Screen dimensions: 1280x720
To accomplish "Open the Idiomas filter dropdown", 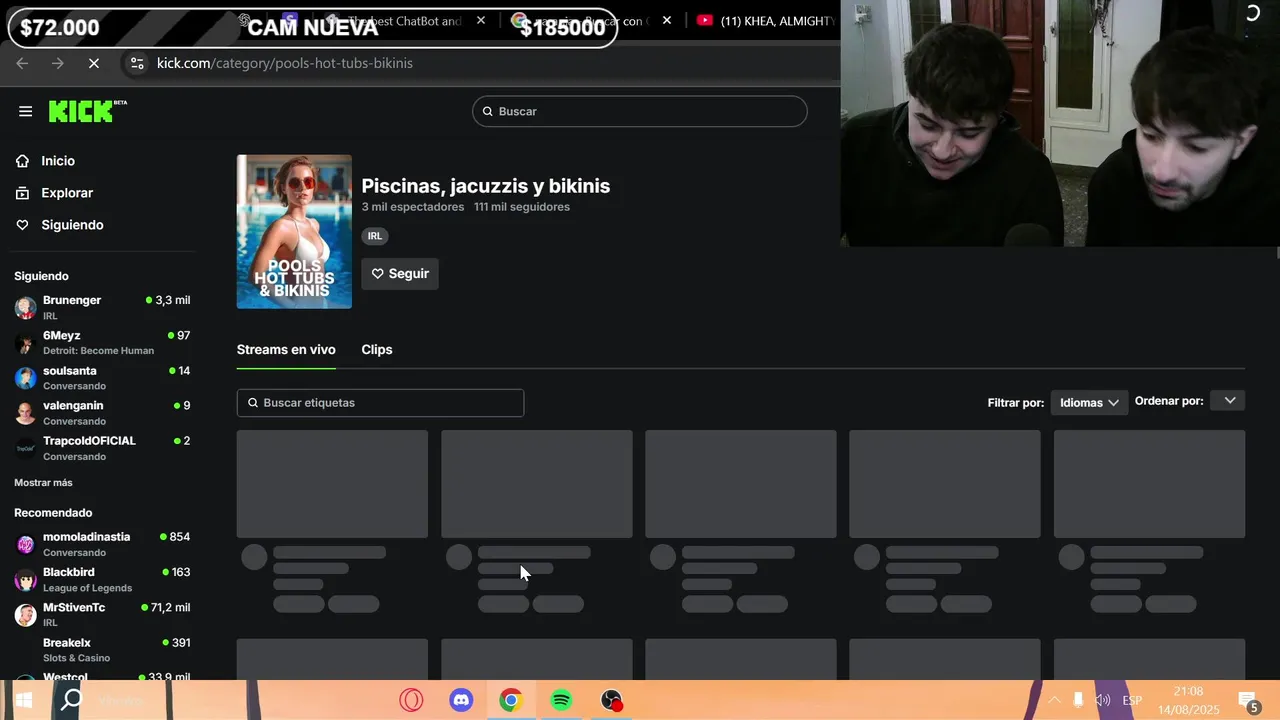I will tap(1089, 402).
